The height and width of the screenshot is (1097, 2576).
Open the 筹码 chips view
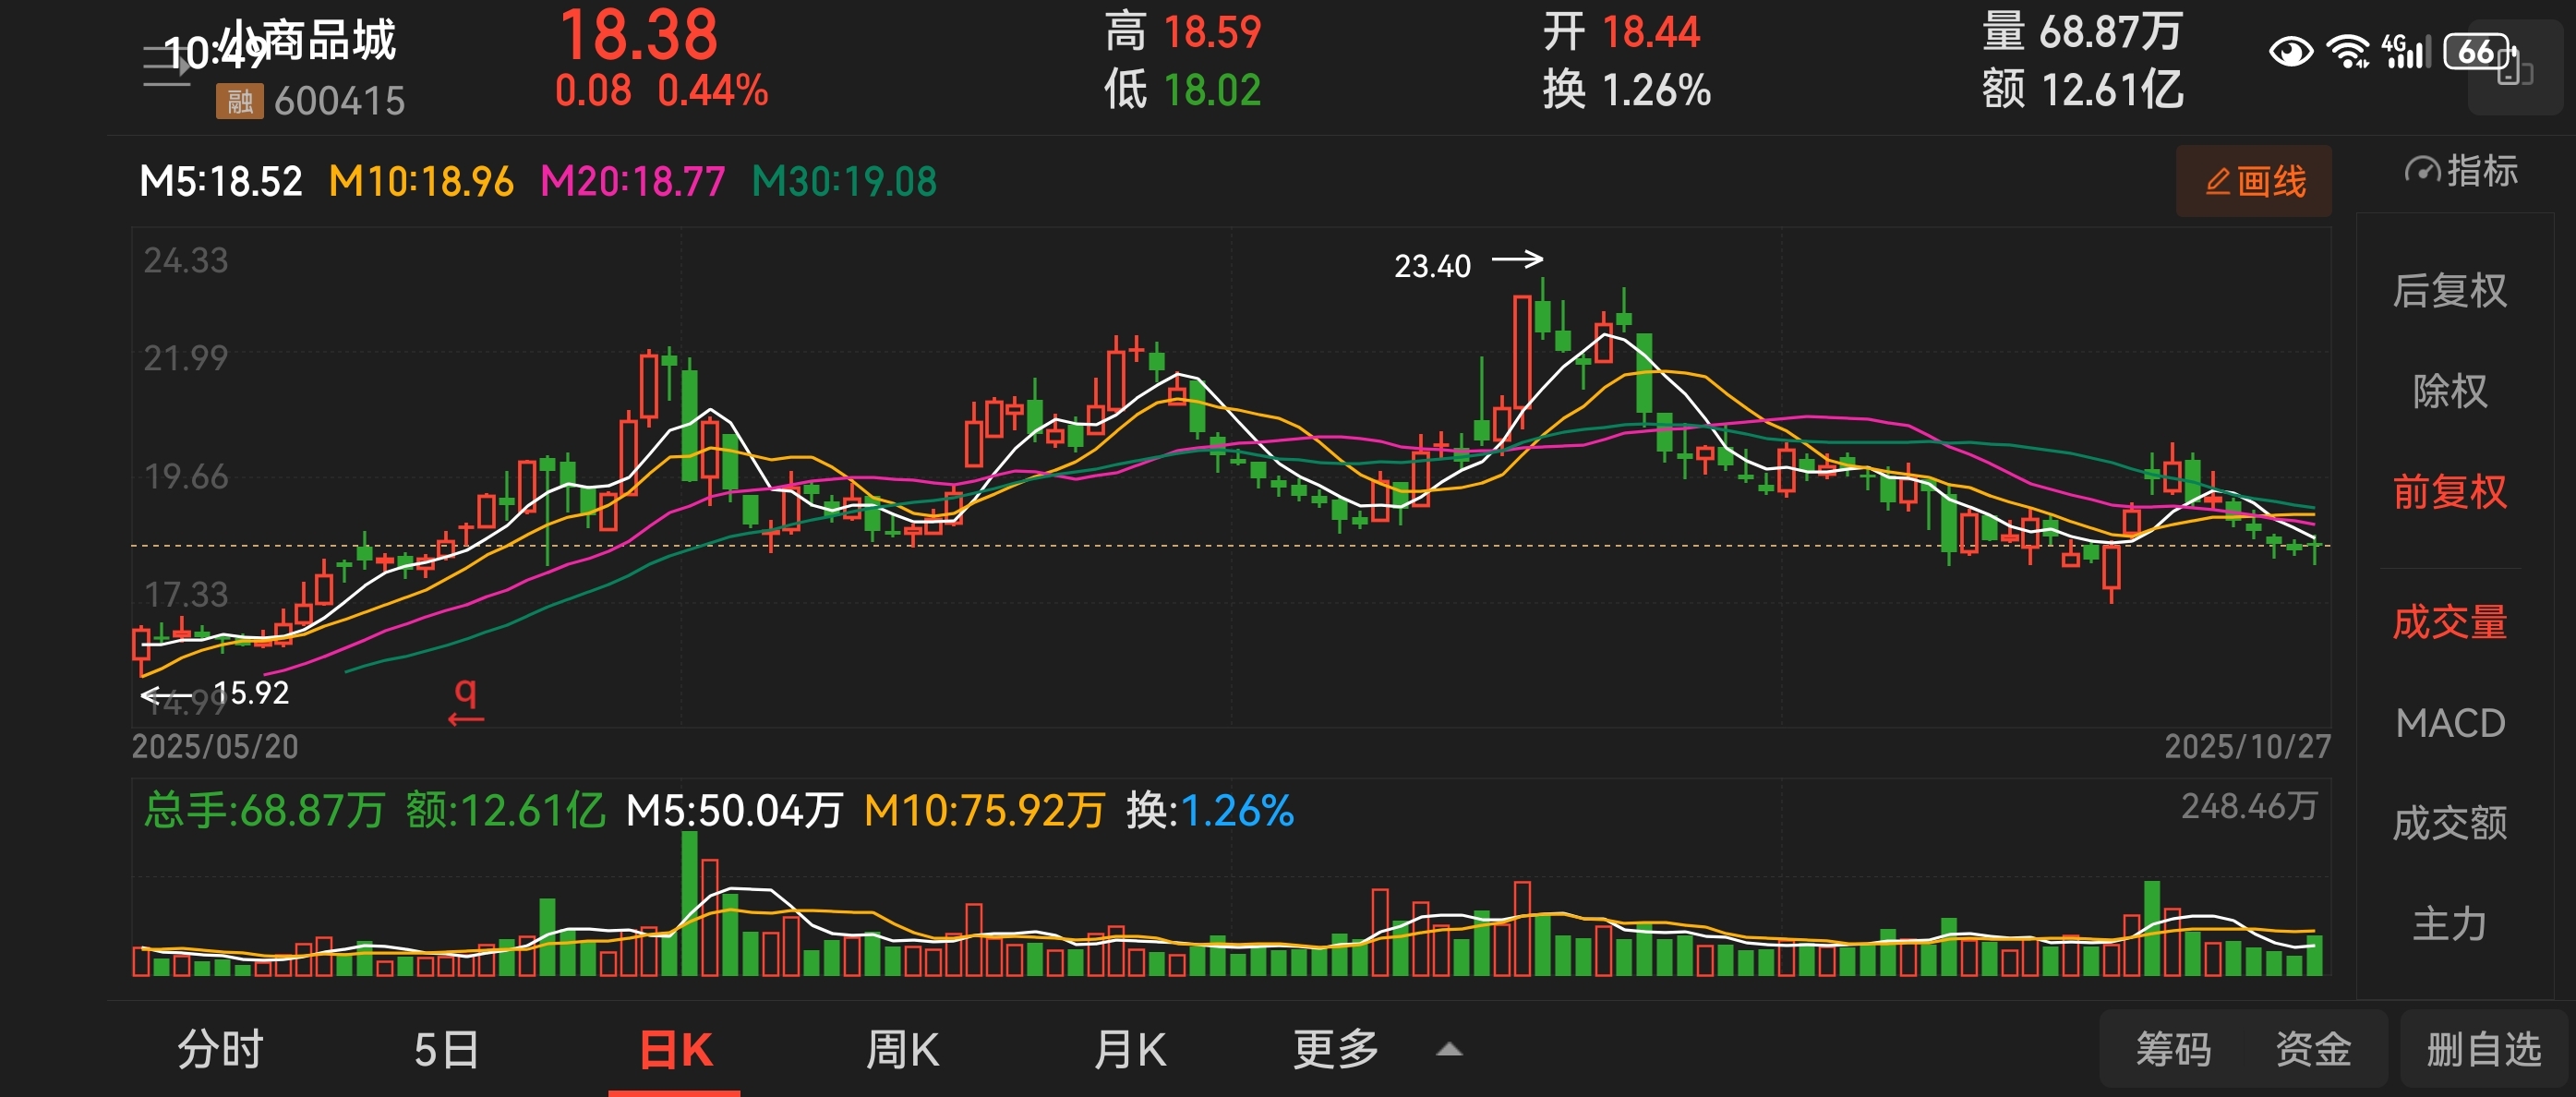(2173, 1050)
